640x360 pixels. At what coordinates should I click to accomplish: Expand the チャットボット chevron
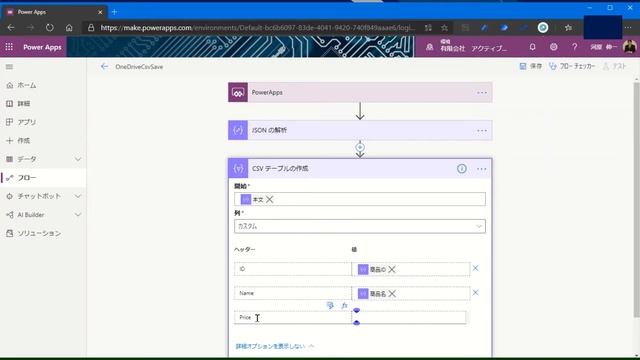(78, 196)
